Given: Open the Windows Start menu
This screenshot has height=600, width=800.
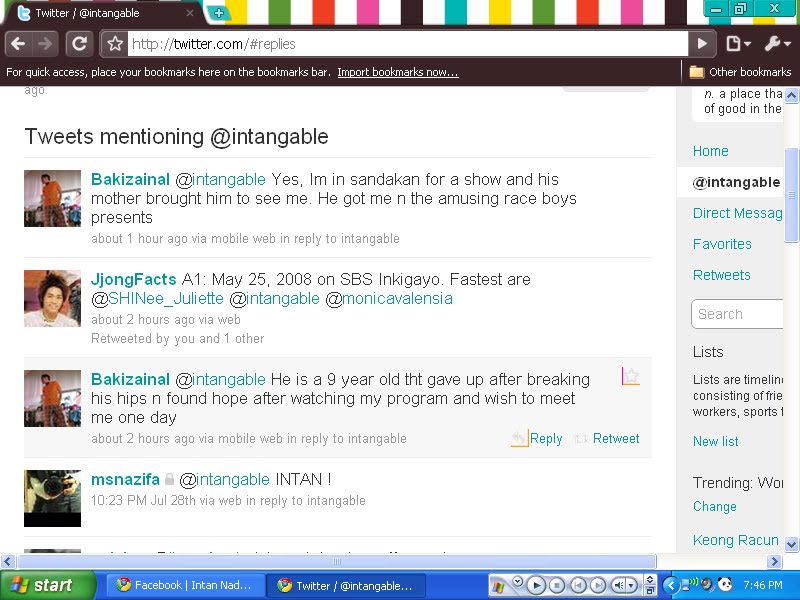Looking at the screenshot, I should coord(47,585).
